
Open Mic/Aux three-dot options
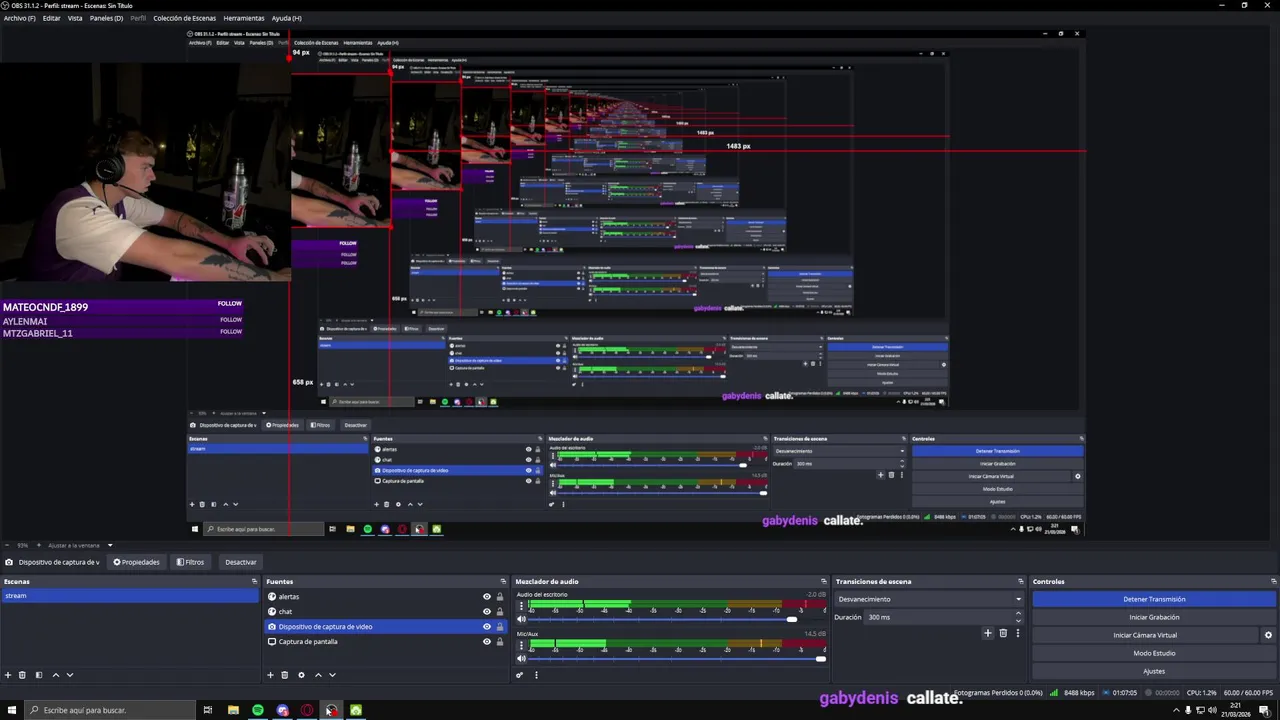pos(521,645)
